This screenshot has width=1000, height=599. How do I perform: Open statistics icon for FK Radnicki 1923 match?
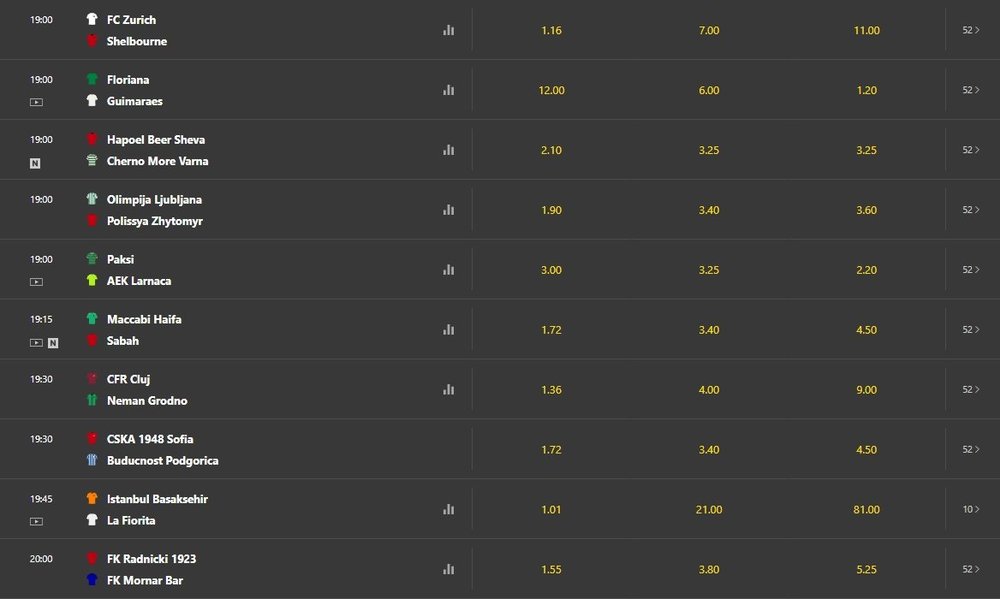(x=448, y=569)
